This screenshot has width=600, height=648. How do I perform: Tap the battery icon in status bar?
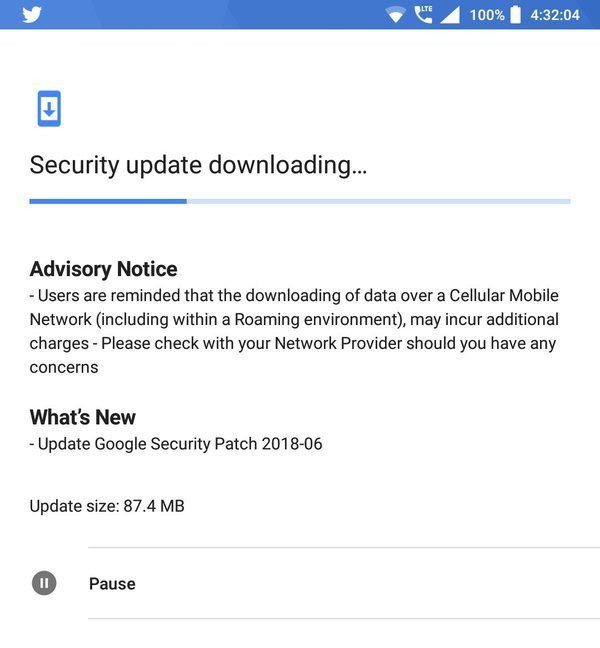click(x=515, y=15)
